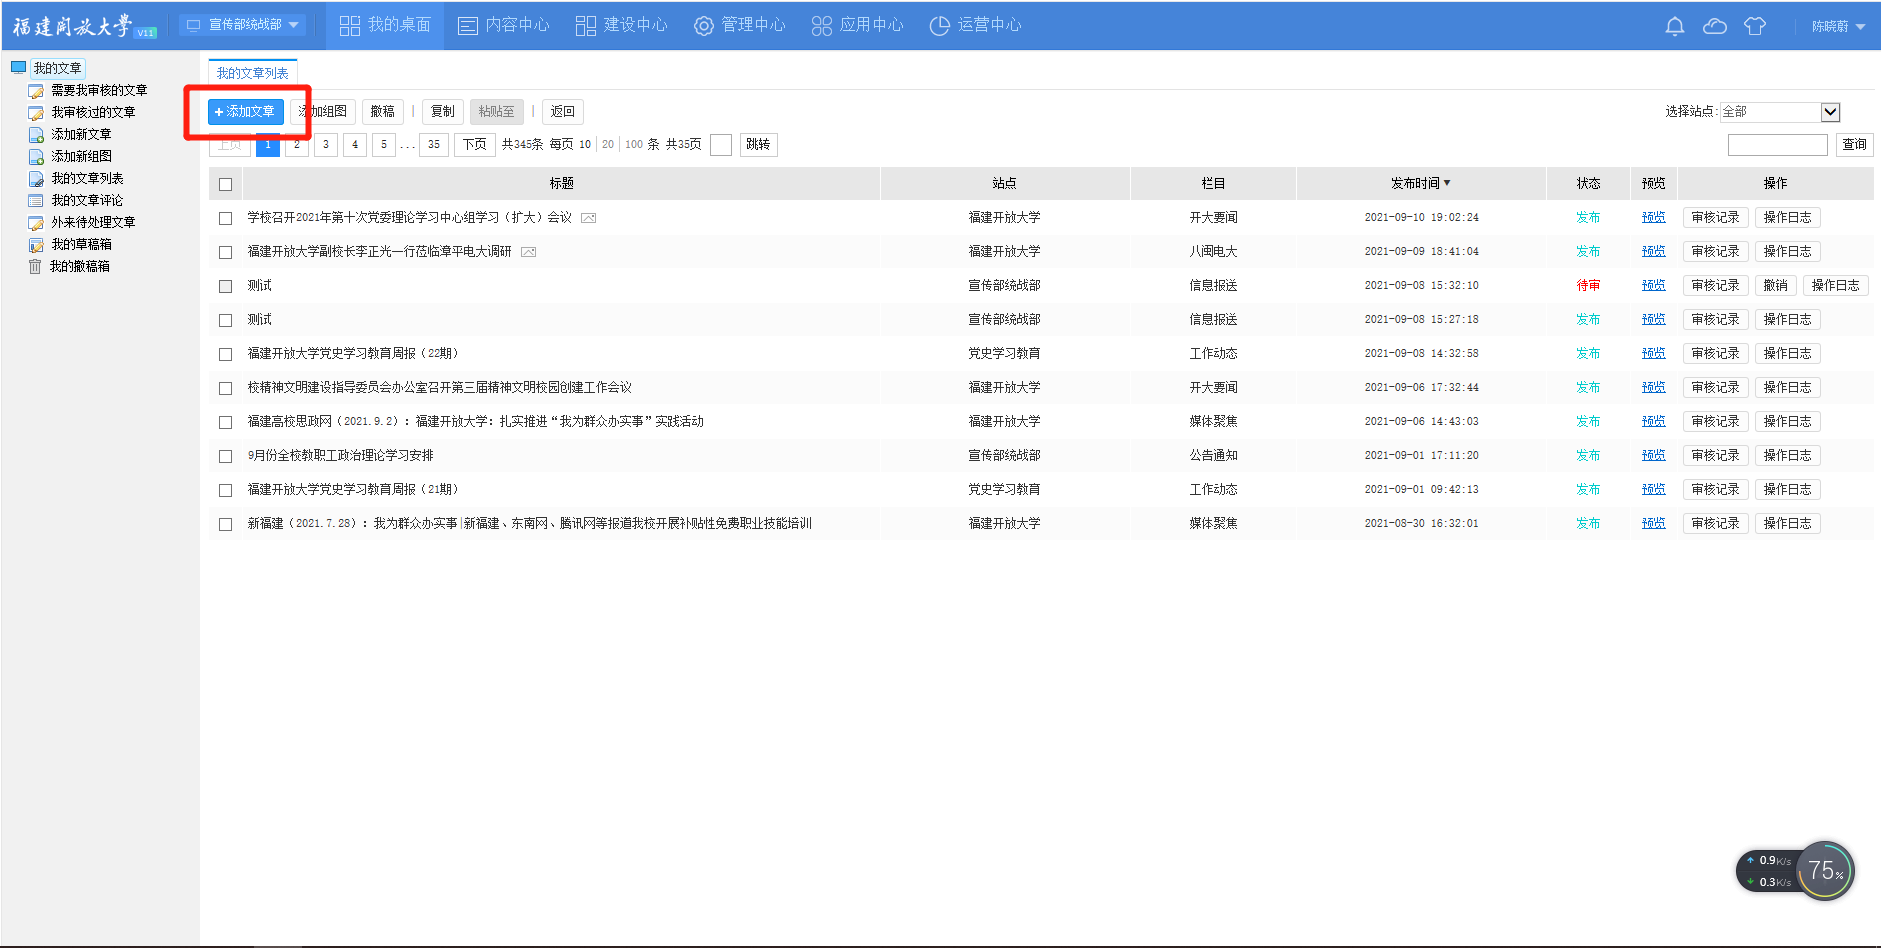Click the T-shirt theme icon
Image resolution: width=1881 pixels, height=948 pixels.
point(1754,26)
